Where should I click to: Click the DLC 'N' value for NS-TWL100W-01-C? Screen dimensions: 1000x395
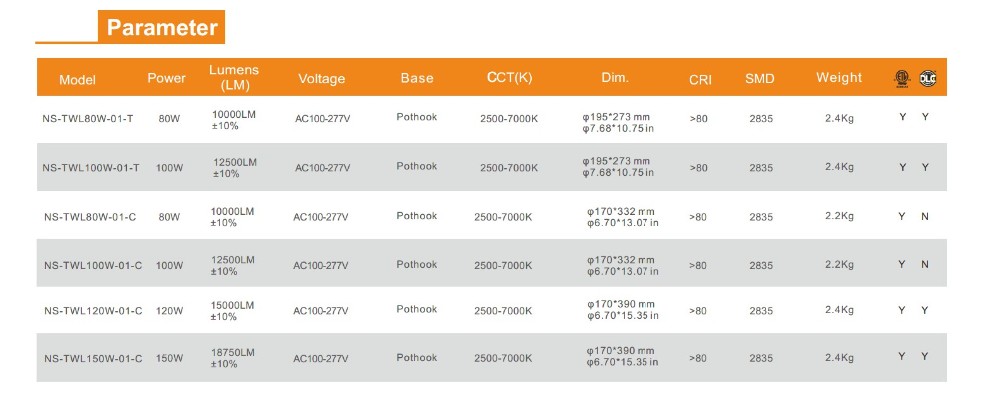point(925,264)
